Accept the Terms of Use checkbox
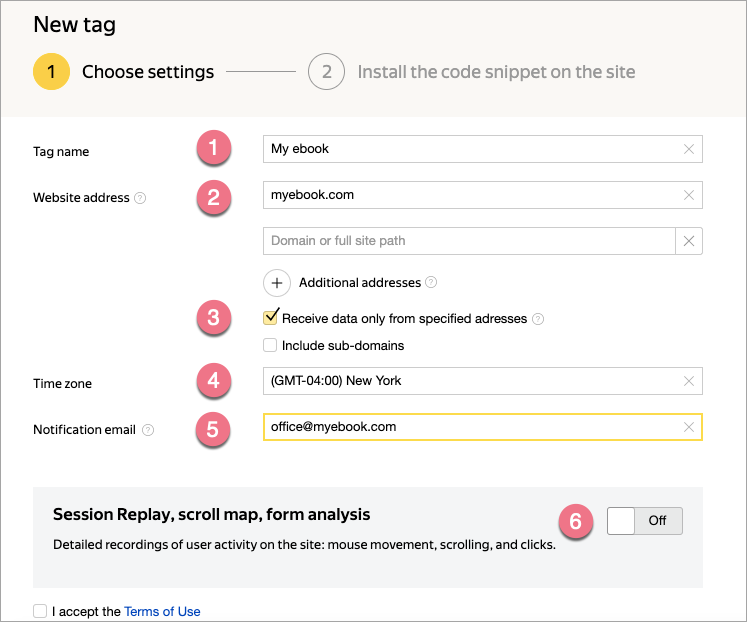747x622 pixels. click(40, 611)
